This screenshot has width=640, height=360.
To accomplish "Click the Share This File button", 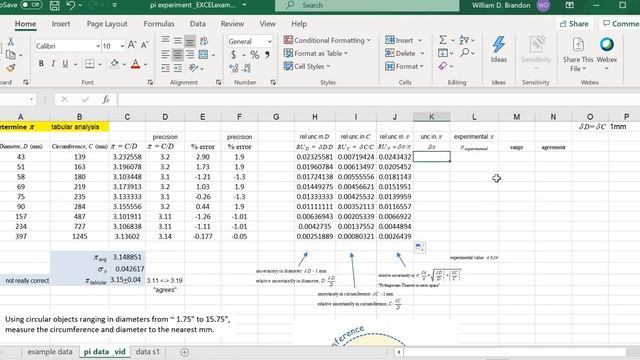I will coord(578,54).
